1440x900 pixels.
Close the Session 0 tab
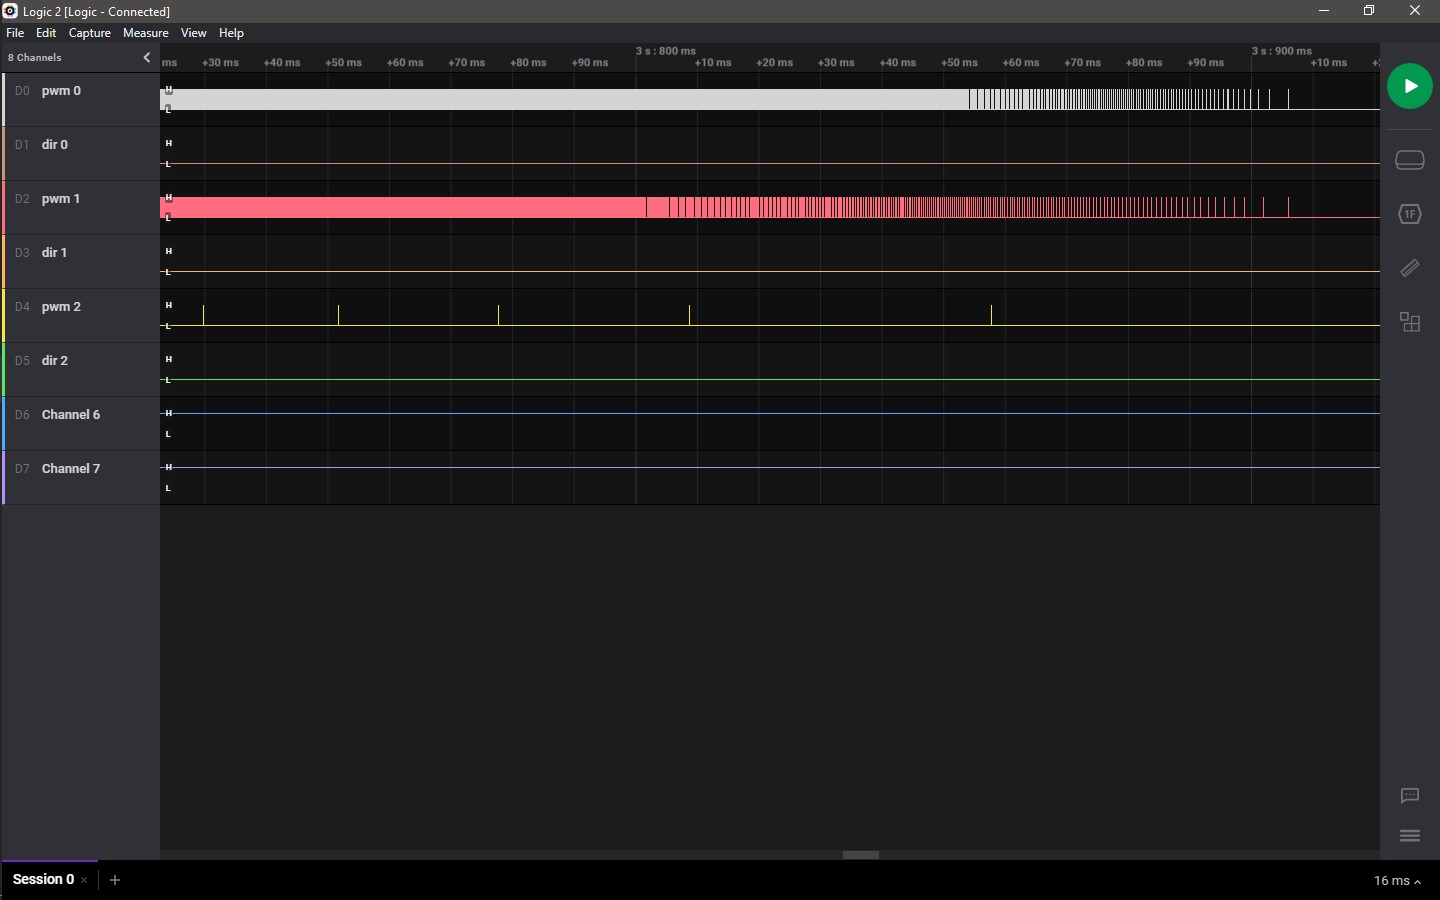coord(84,880)
